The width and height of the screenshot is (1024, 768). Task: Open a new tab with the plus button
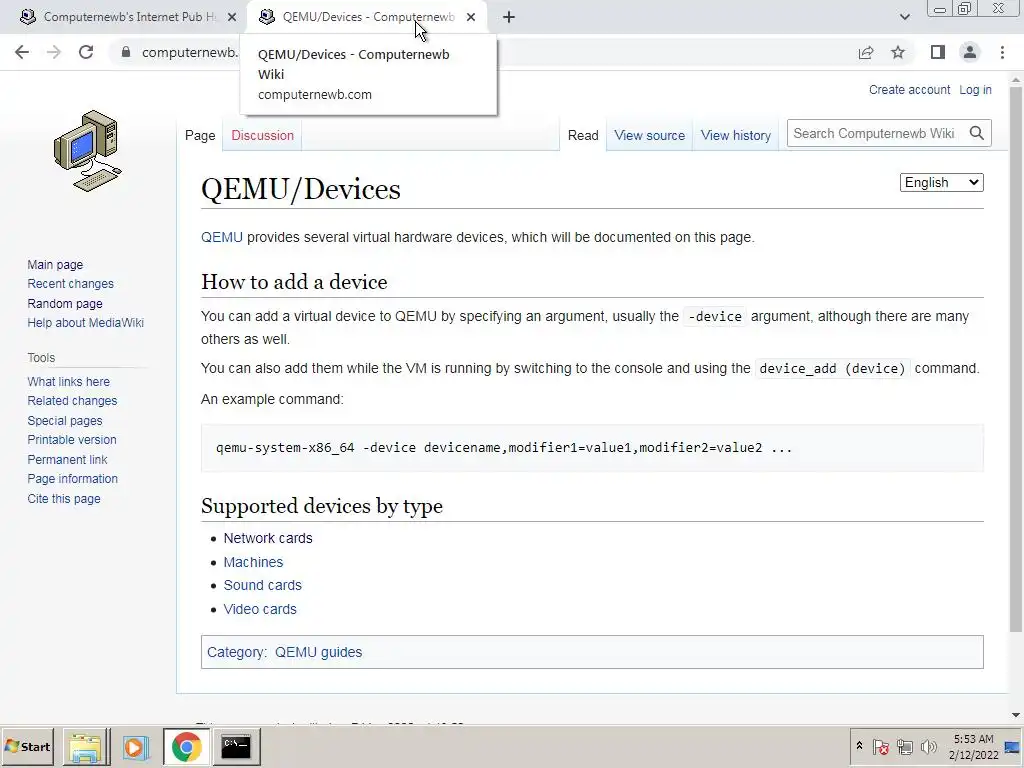[x=509, y=17]
